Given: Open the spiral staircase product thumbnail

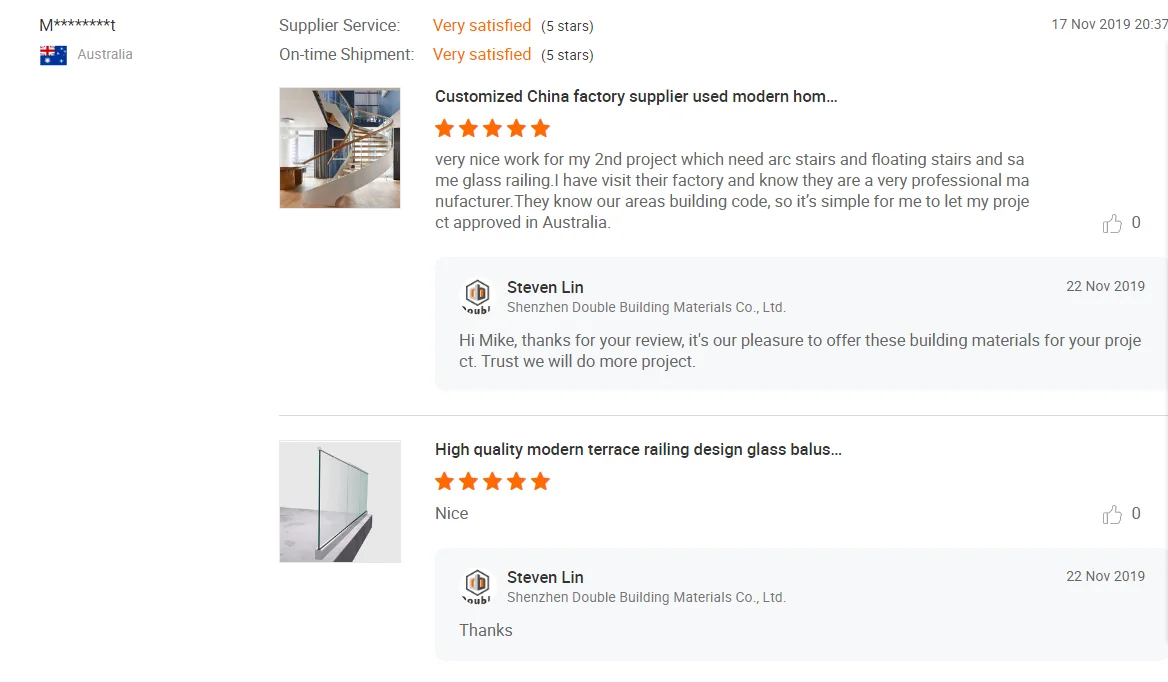Looking at the screenshot, I should pos(340,148).
